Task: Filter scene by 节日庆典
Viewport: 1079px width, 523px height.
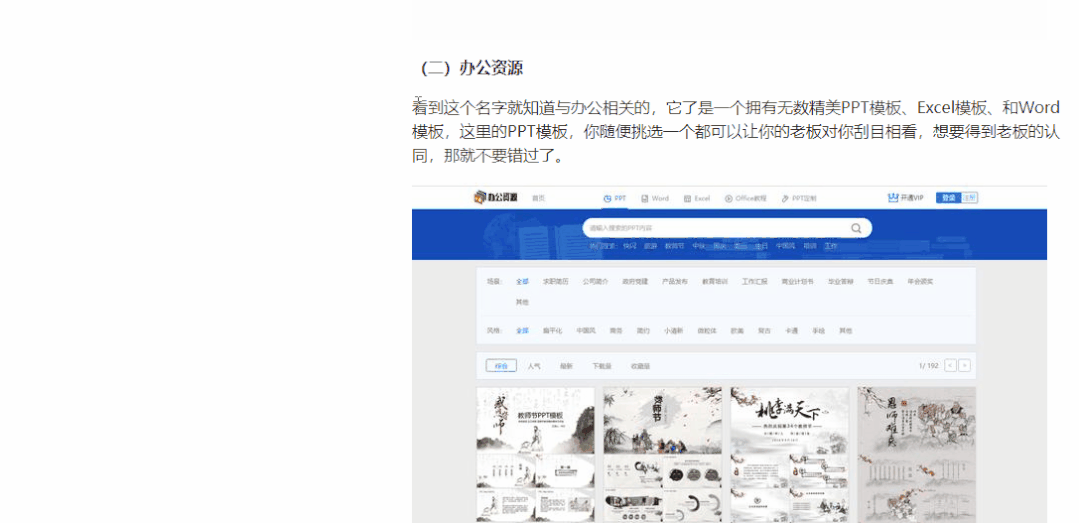Action: pos(880,281)
